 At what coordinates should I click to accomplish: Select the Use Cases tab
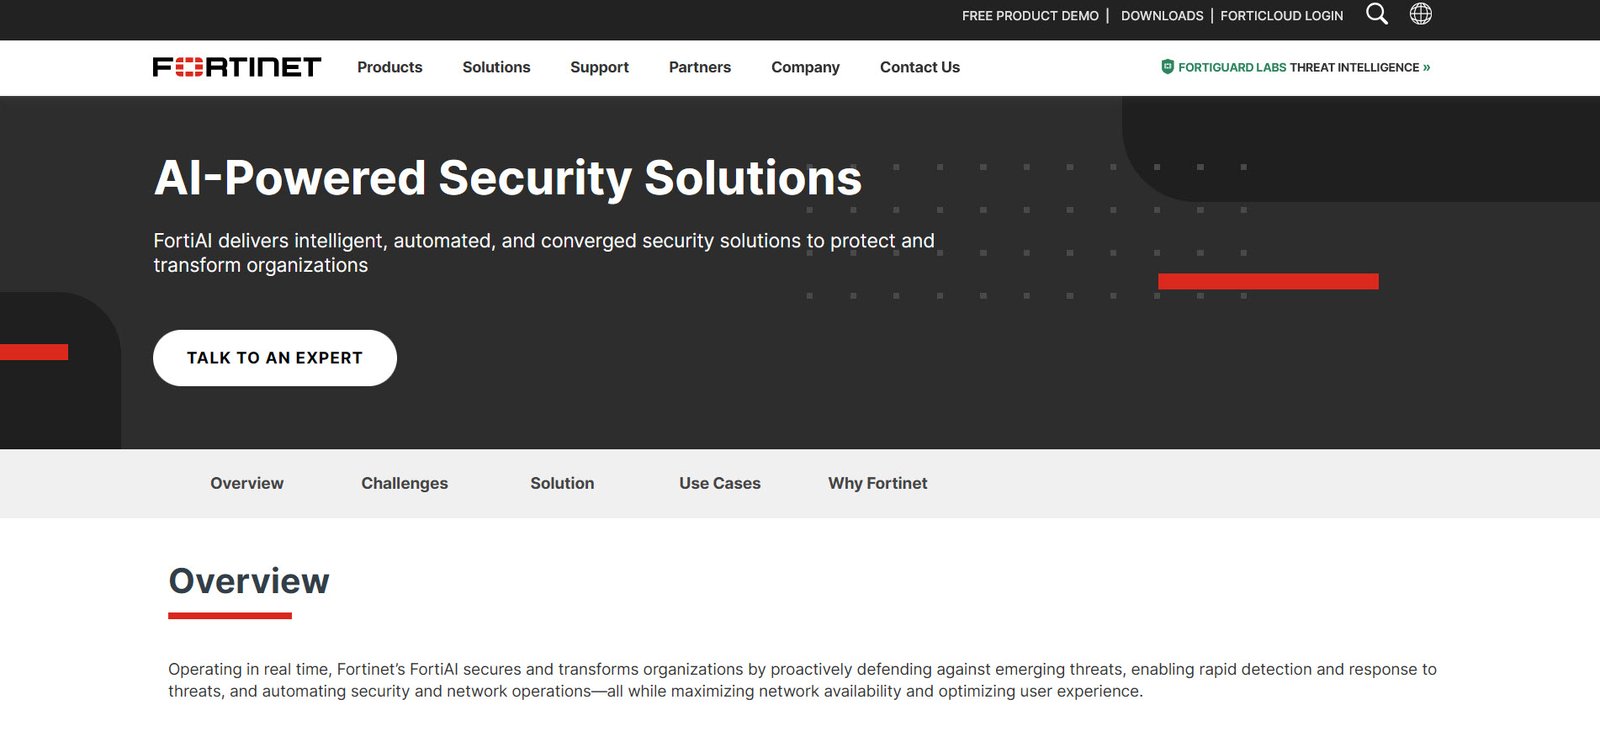720,483
